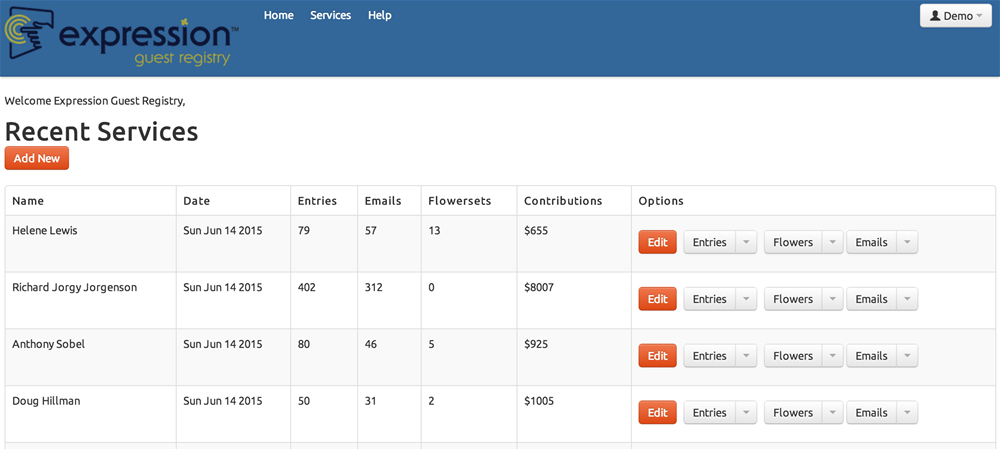
Task: View Emails for Richard Jorgy Jorgenson
Action: pos(872,299)
